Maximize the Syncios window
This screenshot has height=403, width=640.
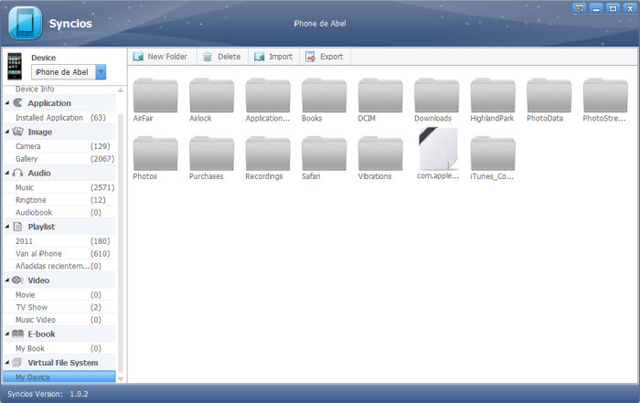613,8
